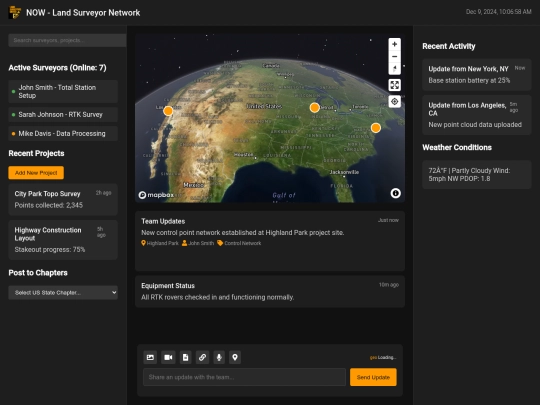540x405 pixels.
Task: Reset map bearing with compass icon
Action: 394,69
